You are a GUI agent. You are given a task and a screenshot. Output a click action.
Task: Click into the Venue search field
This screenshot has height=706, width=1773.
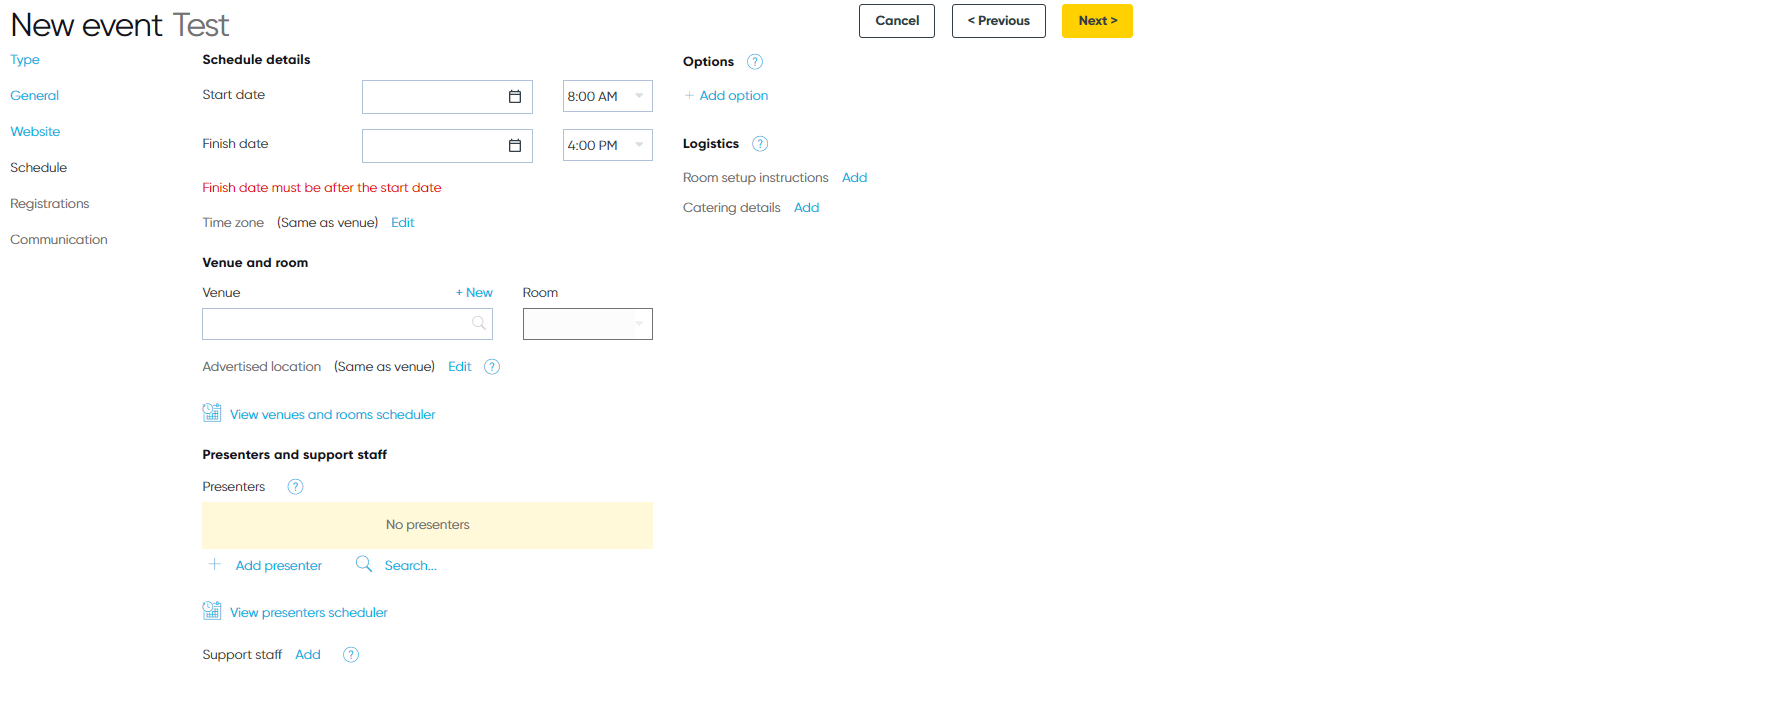tap(347, 324)
